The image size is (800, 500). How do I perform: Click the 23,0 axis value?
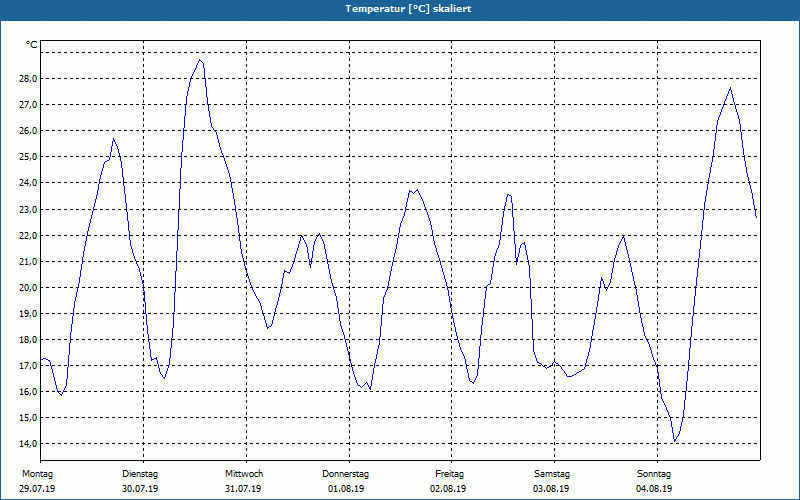(29, 209)
